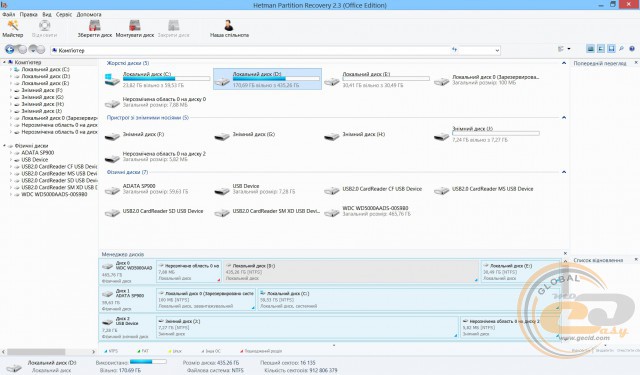Collapse the Фізичні диски (7) section

click(564, 172)
